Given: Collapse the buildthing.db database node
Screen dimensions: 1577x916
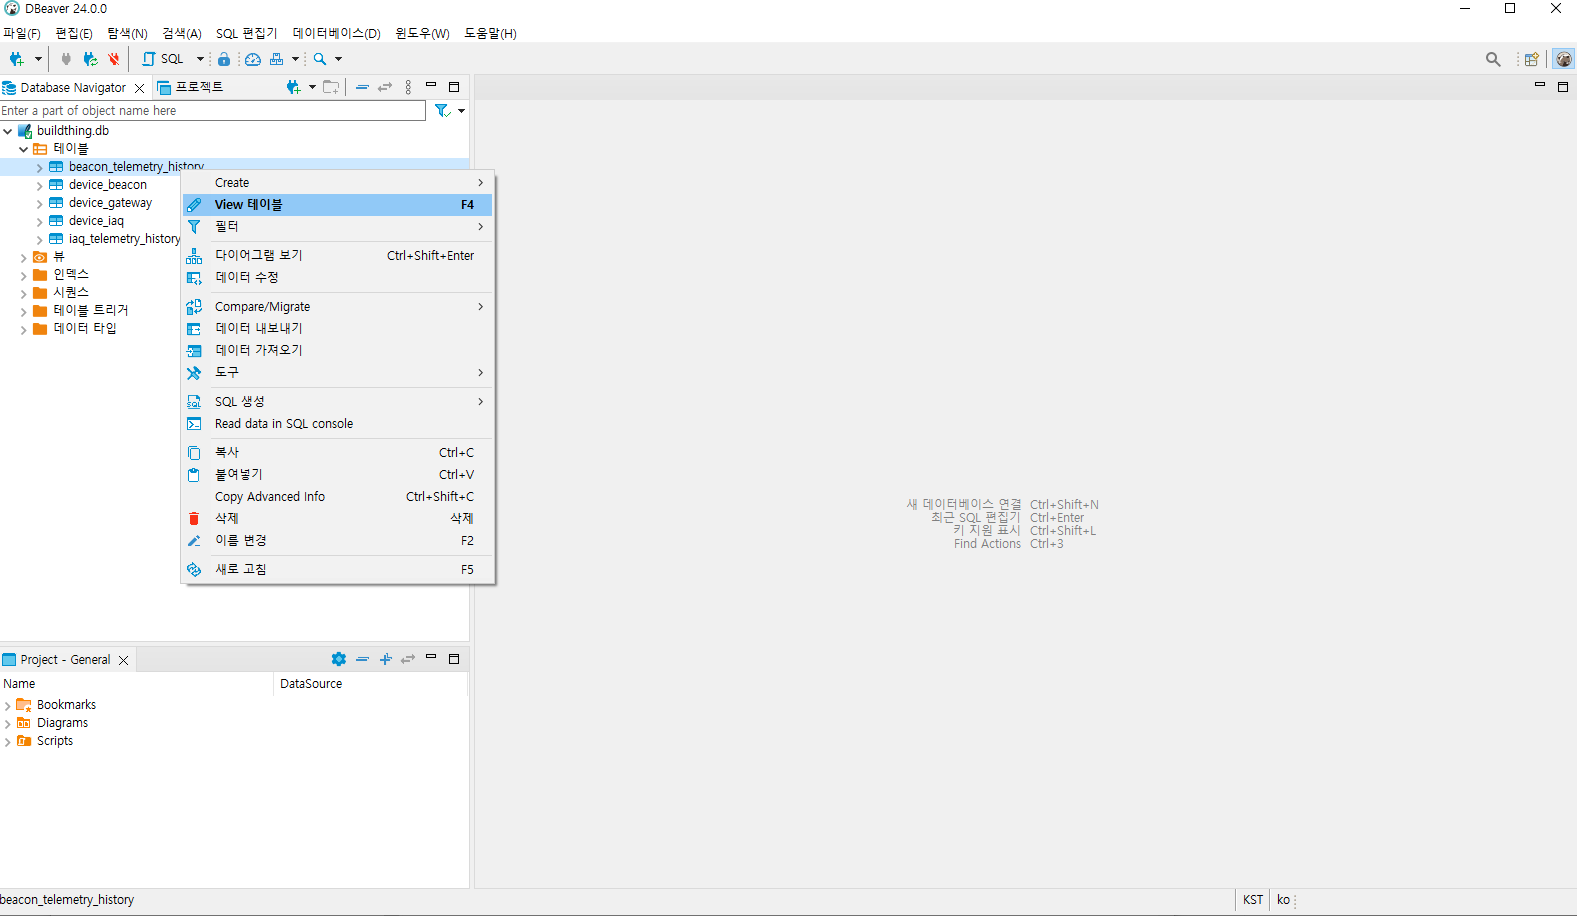Looking at the screenshot, I should point(8,131).
